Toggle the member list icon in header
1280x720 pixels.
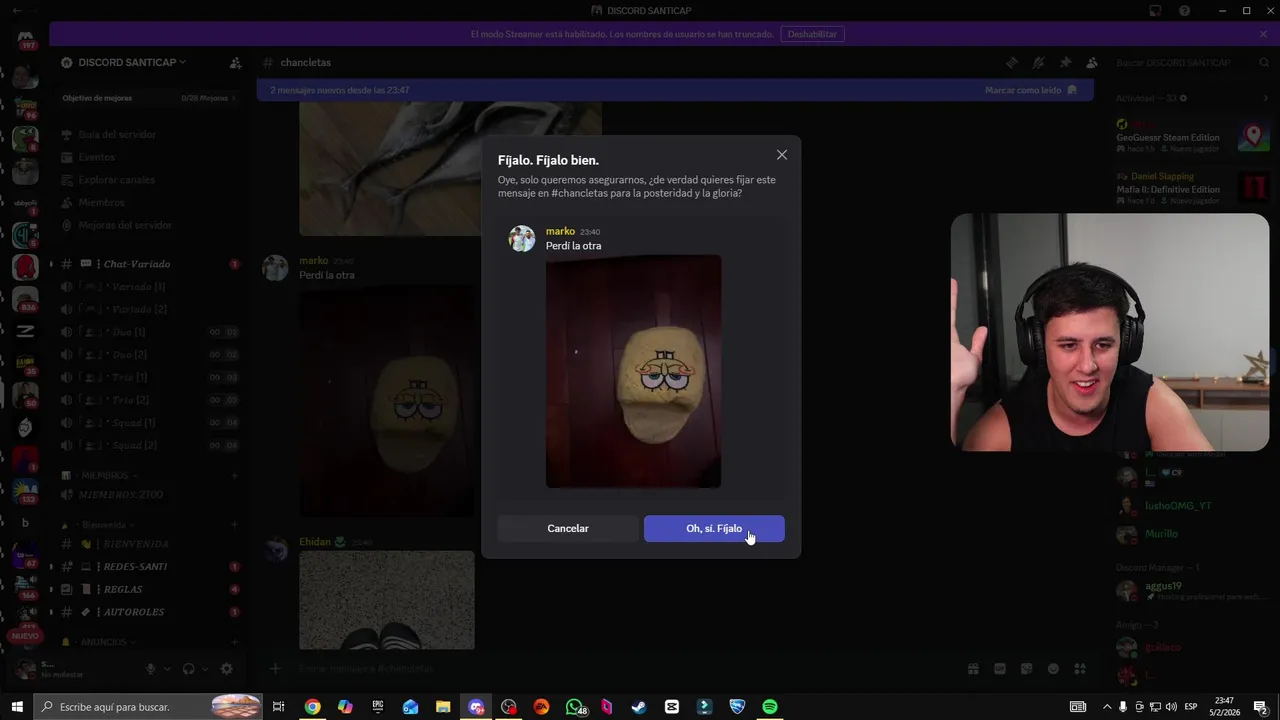point(1091,62)
